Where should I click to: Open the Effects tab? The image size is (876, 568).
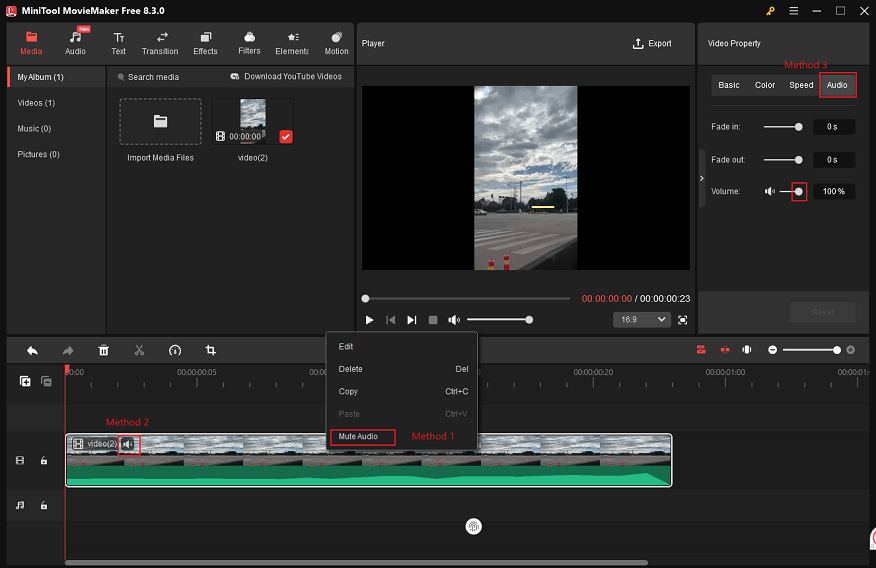point(205,43)
